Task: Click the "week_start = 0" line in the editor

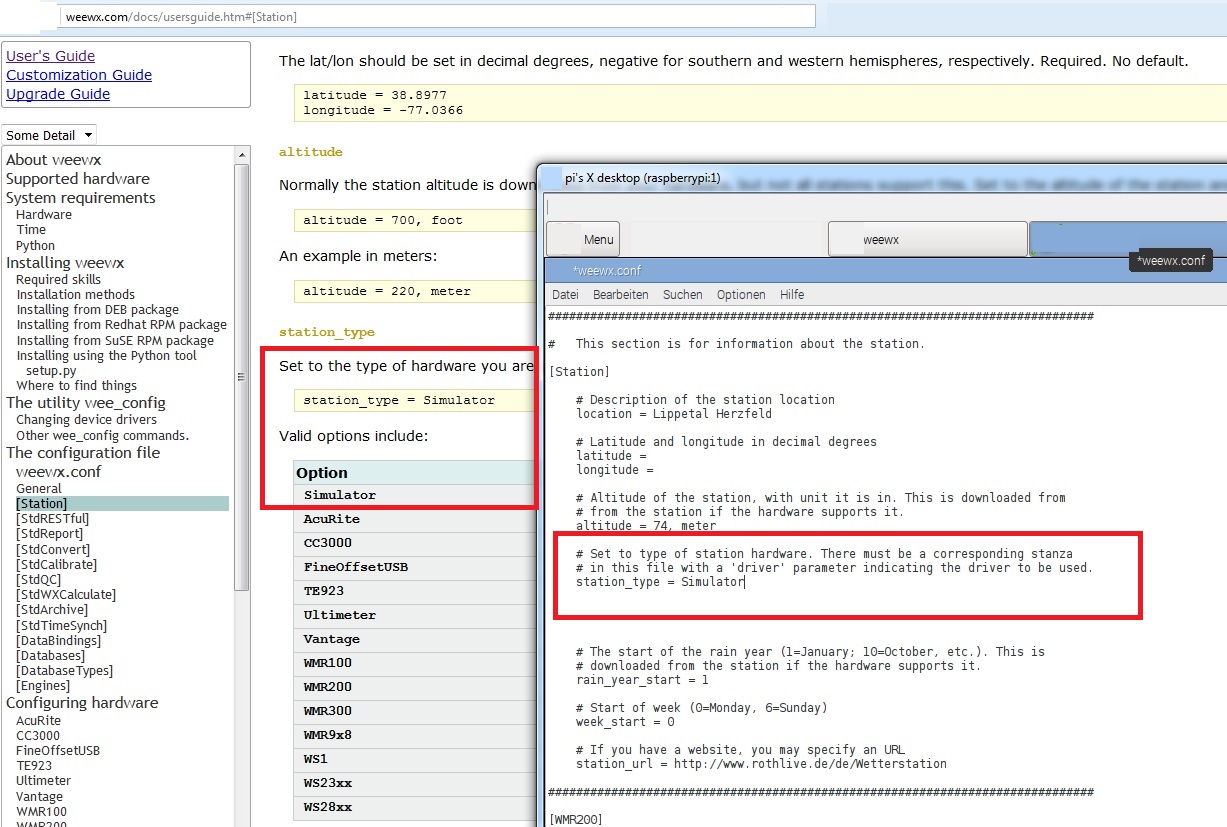Action: coord(625,721)
